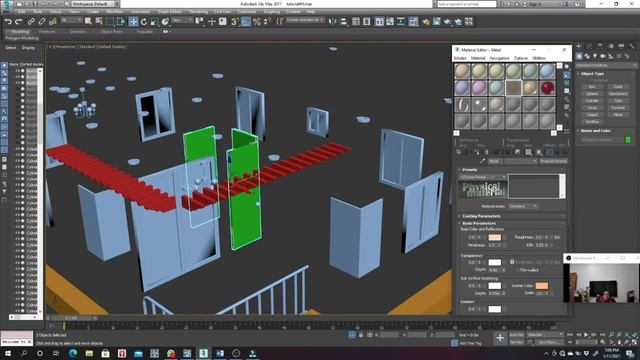Toggle the Angle Snap button

[246, 21]
